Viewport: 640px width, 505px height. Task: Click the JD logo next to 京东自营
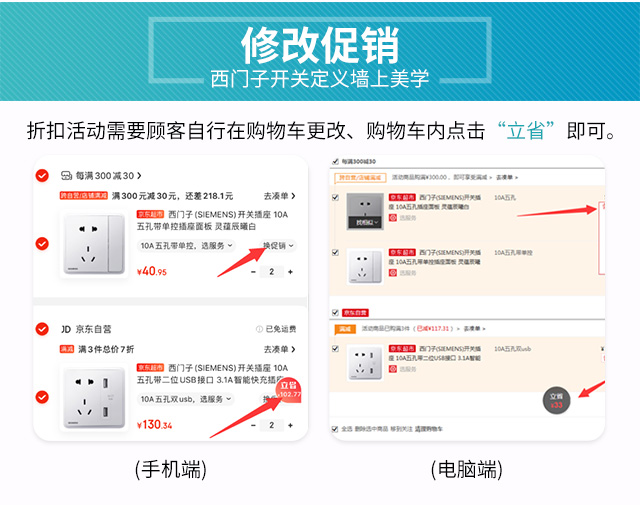click(66, 329)
